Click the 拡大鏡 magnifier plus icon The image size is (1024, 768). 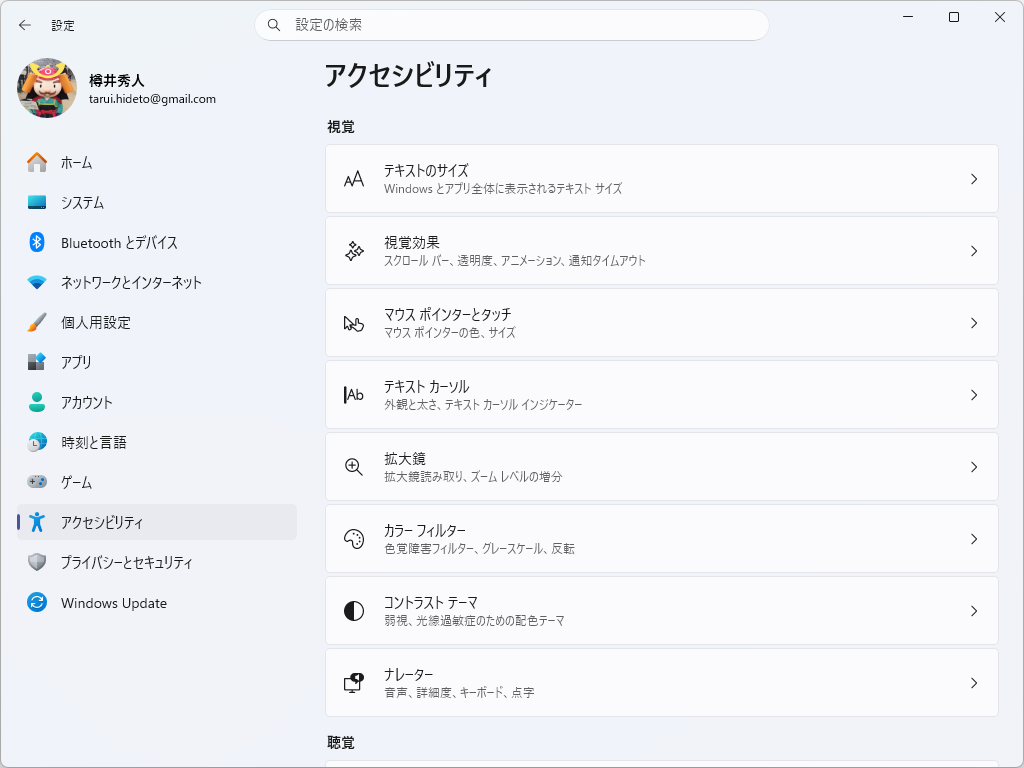click(354, 467)
